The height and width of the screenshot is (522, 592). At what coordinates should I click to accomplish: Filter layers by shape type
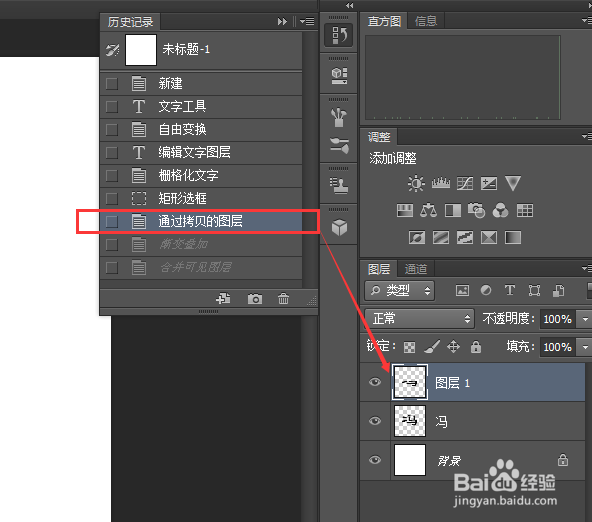click(x=534, y=290)
